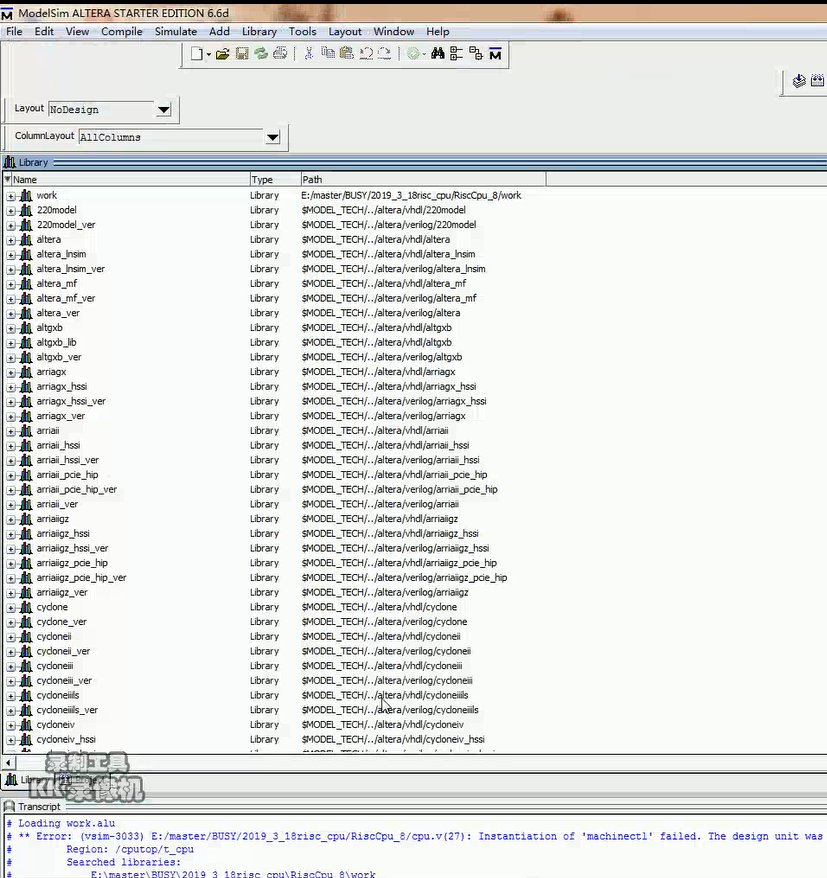The width and height of the screenshot is (827, 878).
Task: Open the Library menu
Action: (x=259, y=31)
